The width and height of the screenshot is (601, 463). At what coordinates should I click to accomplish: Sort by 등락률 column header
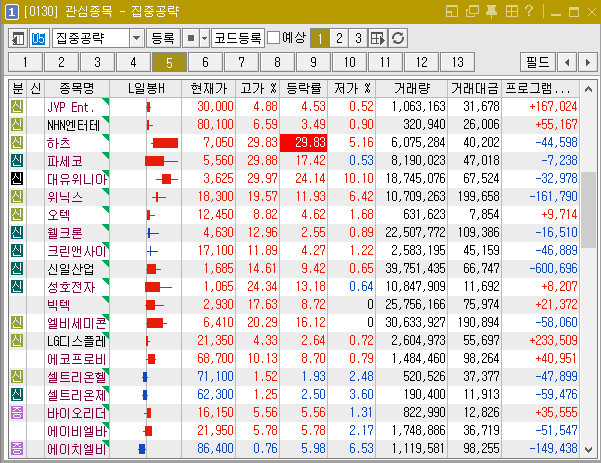point(304,89)
